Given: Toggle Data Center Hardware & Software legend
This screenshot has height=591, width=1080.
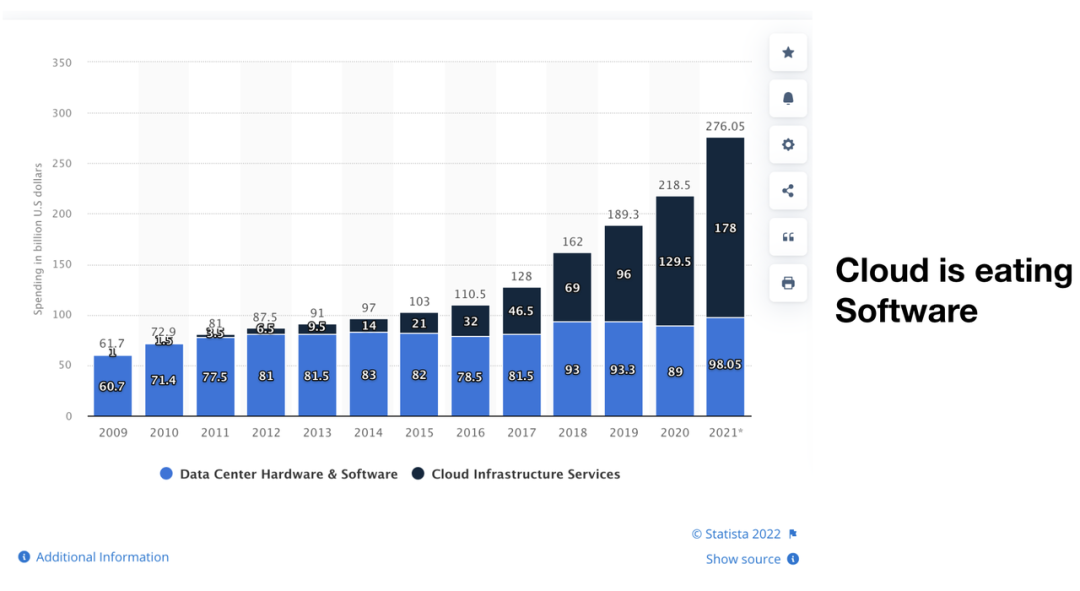Looking at the screenshot, I should (x=288, y=474).
